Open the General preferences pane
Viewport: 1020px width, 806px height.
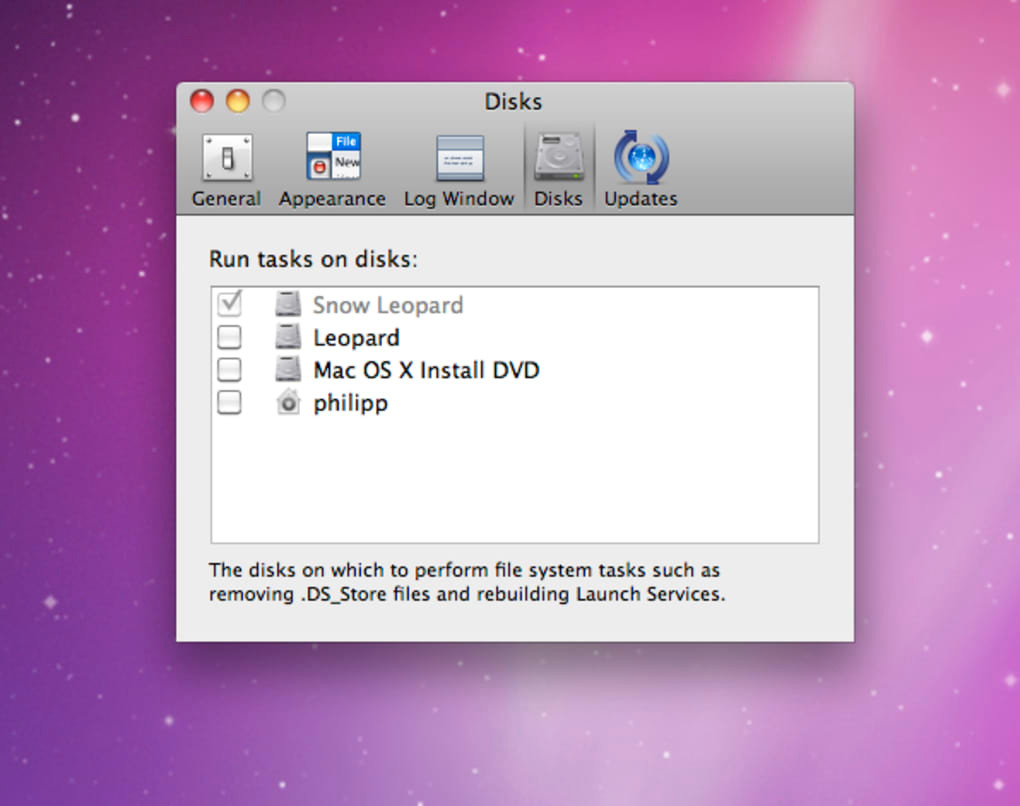[226, 170]
